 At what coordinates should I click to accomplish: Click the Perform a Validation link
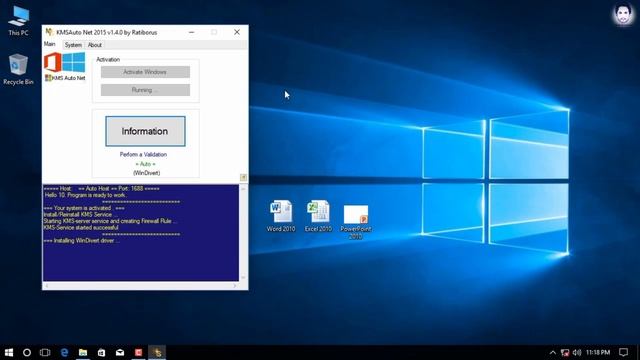click(x=143, y=154)
